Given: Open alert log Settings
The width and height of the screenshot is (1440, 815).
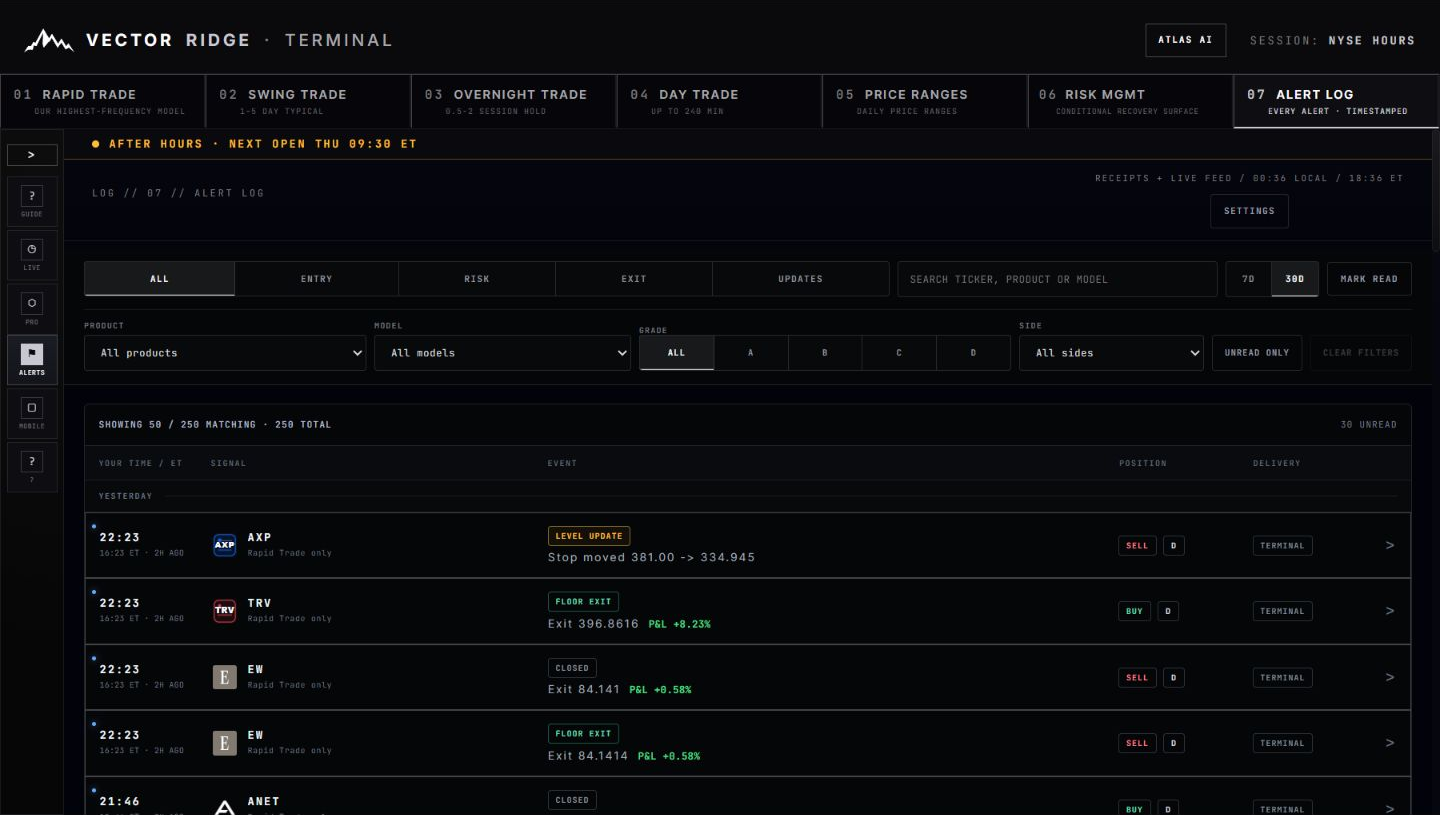Looking at the screenshot, I should [1249, 211].
